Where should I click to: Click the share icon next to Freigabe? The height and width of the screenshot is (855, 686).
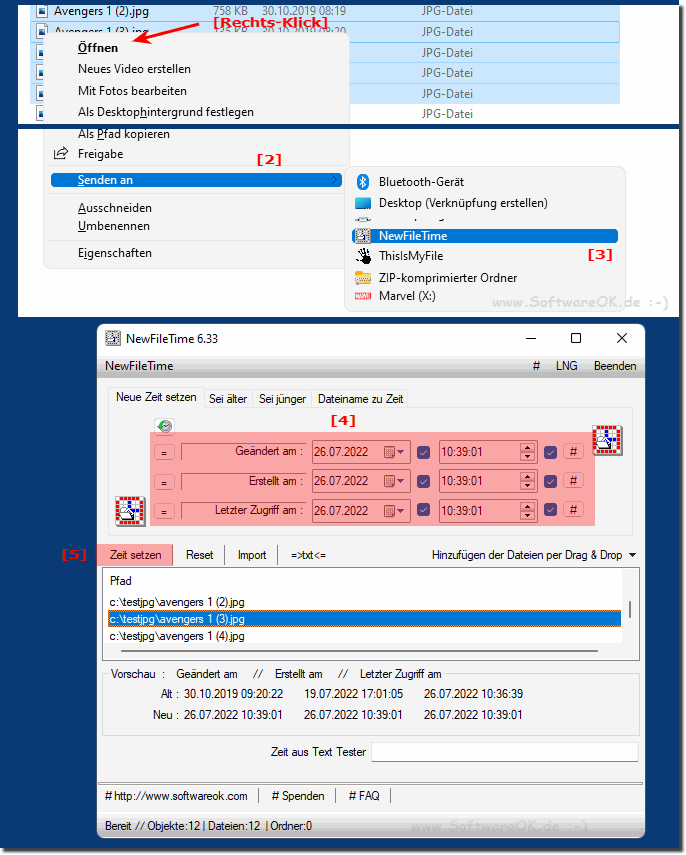pos(61,154)
